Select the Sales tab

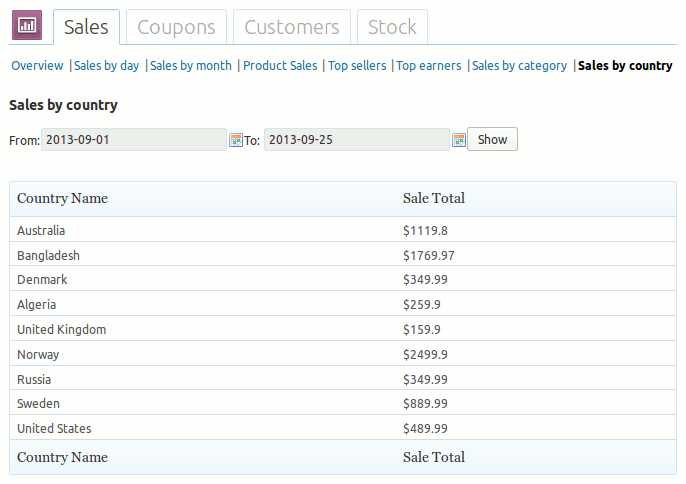[86, 28]
